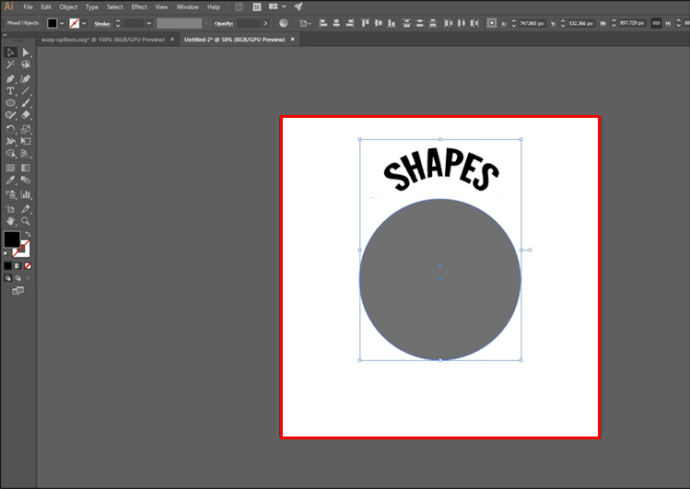Image resolution: width=690 pixels, height=489 pixels.
Task: Select the Direct Selection tool
Action: pyautogui.click(x=26, y=52)
